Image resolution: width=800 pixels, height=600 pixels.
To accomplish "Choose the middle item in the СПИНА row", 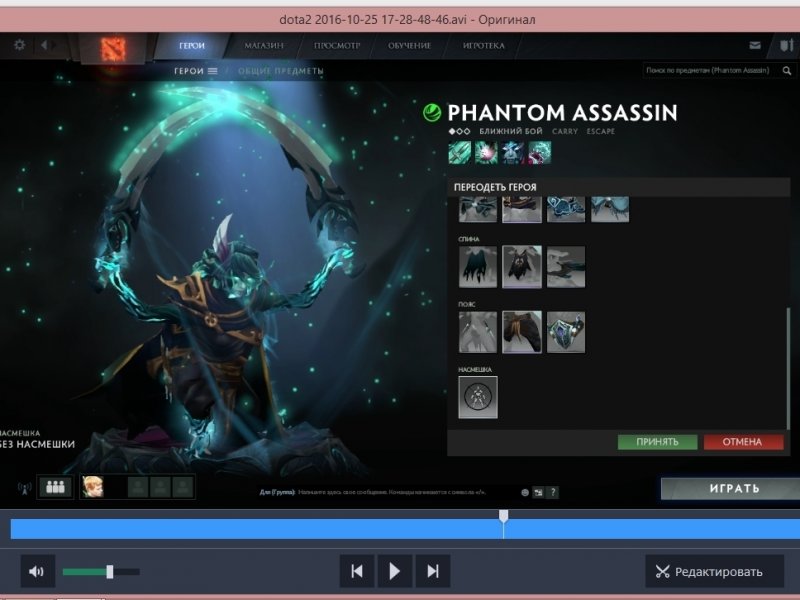I will 521,267.
